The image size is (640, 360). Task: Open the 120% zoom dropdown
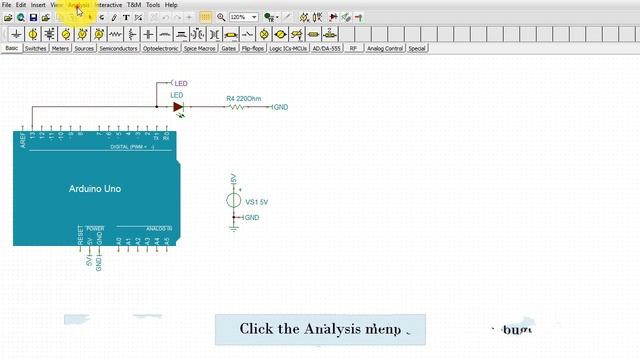(x=254, y=17)
